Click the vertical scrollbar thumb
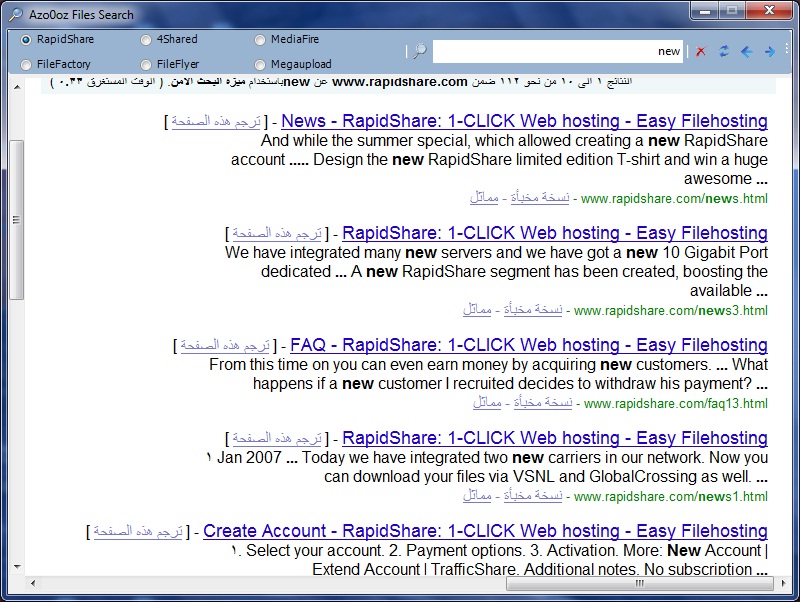The height and width of the screenshot is (602, 800). point(17,220)
